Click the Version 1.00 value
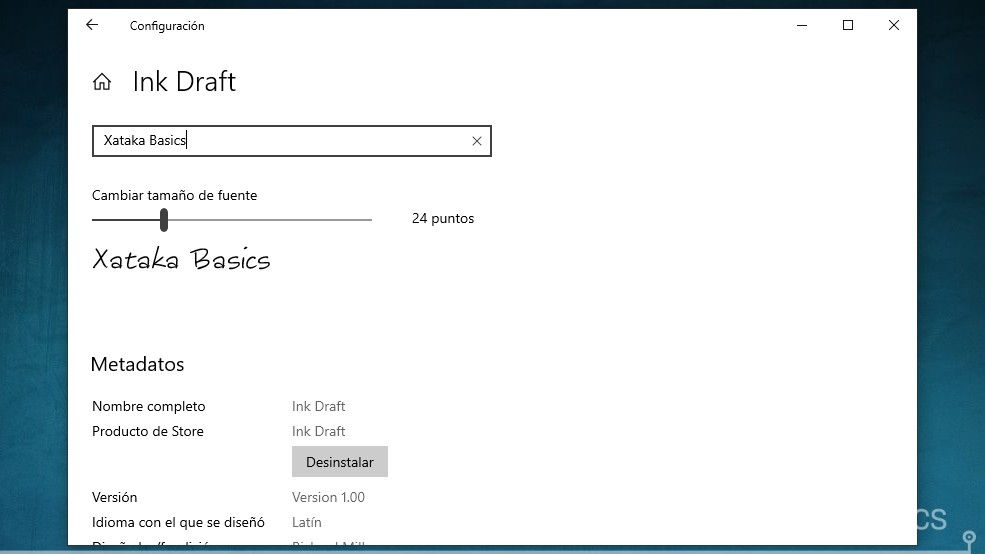 click(x=328, y=497)
